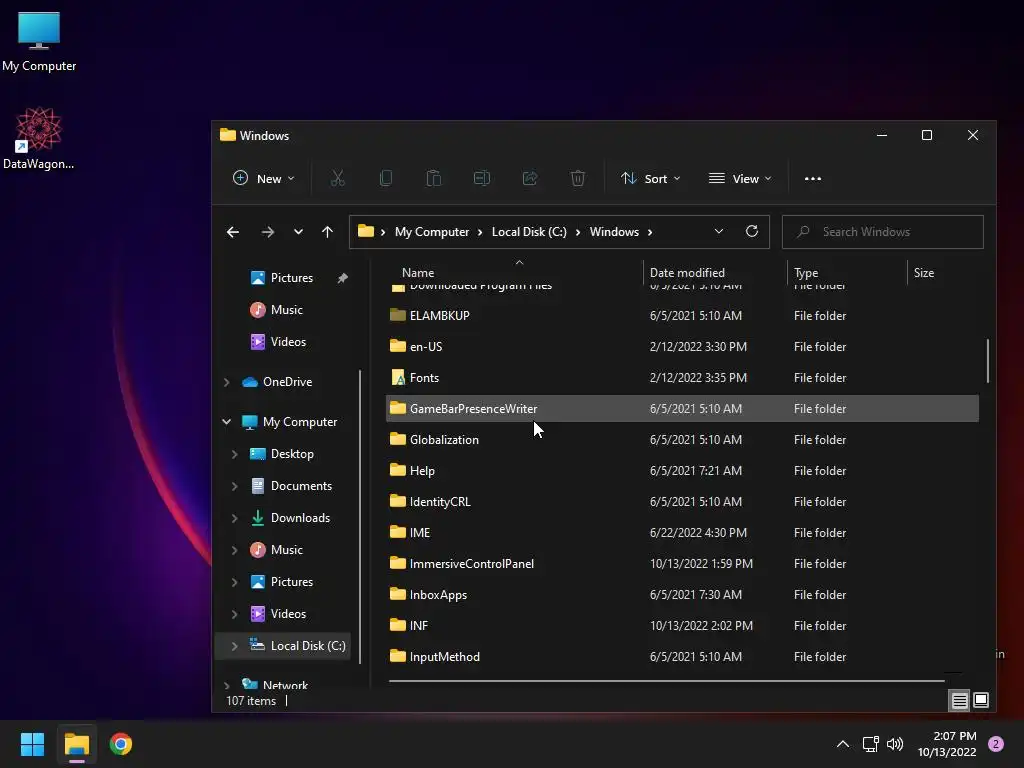Click in the Search Windows field
This screenshot has width=1024, height=768.
[882, 232]
